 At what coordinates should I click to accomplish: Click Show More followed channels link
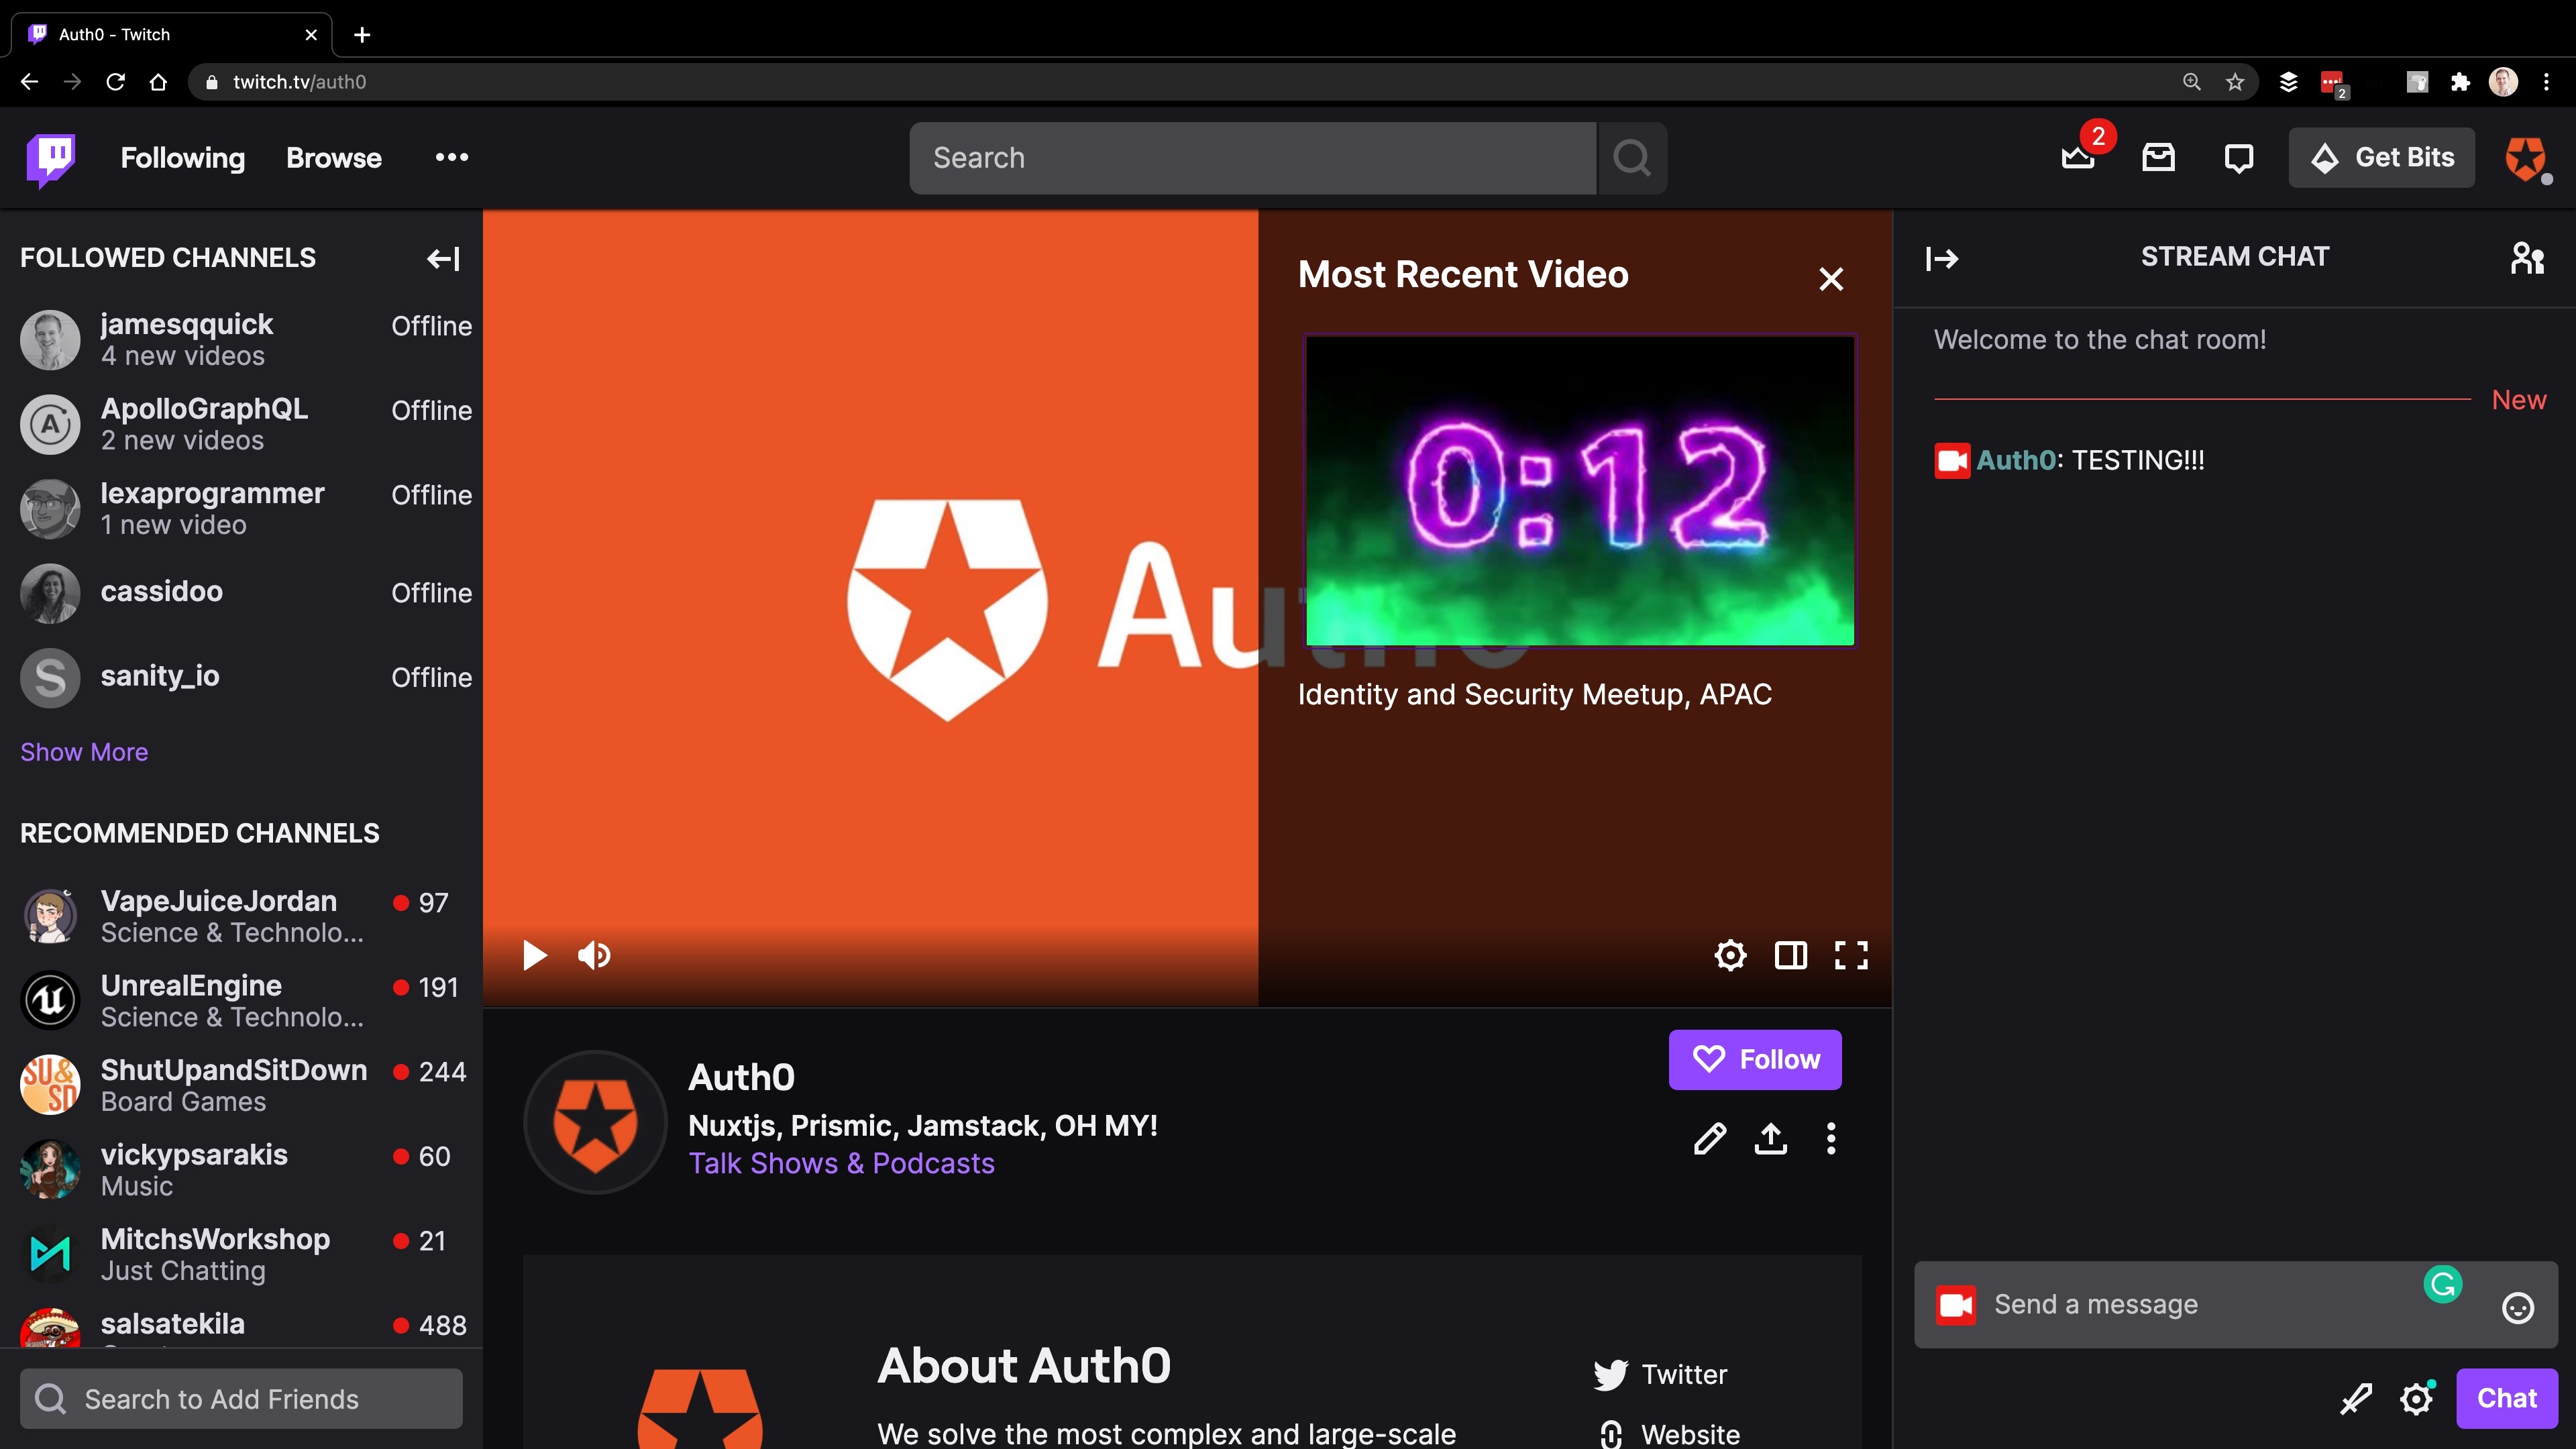(84, 752)
